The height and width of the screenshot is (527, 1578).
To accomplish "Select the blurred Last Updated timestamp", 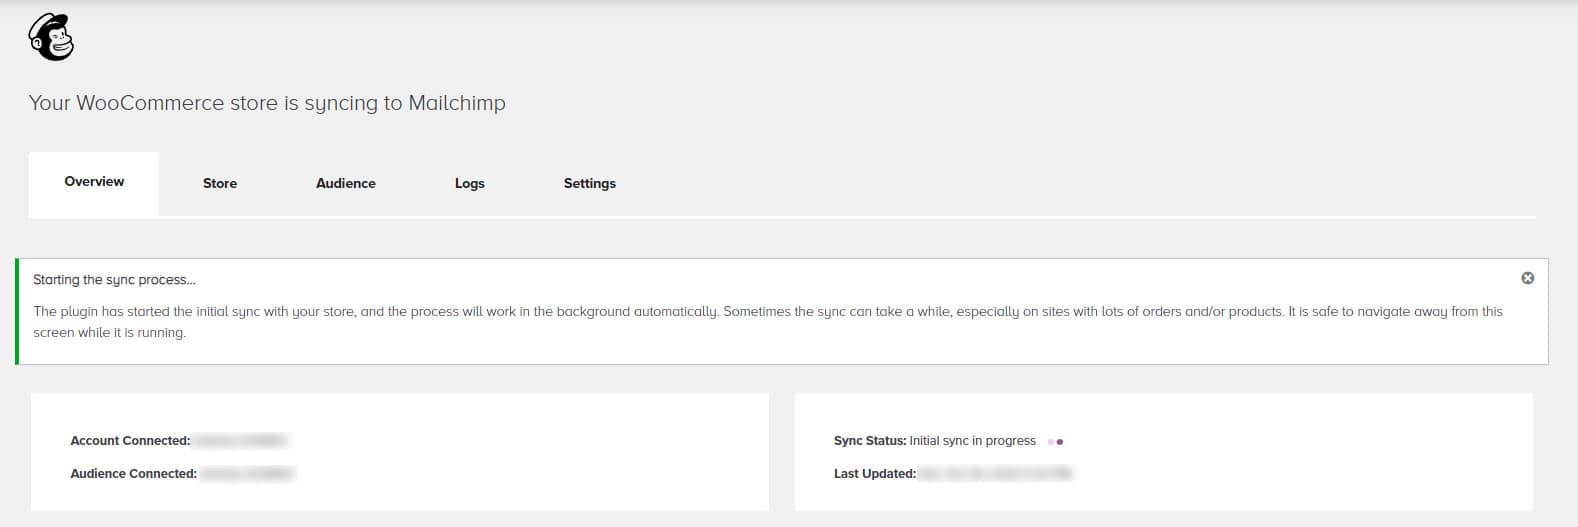I will 995,474.
